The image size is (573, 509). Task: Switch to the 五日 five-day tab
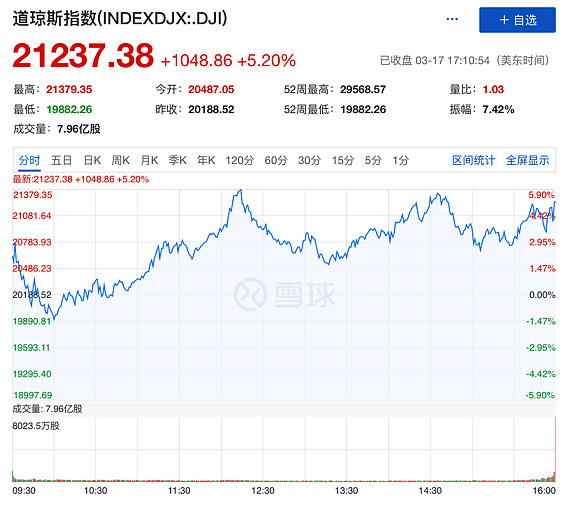61,160
